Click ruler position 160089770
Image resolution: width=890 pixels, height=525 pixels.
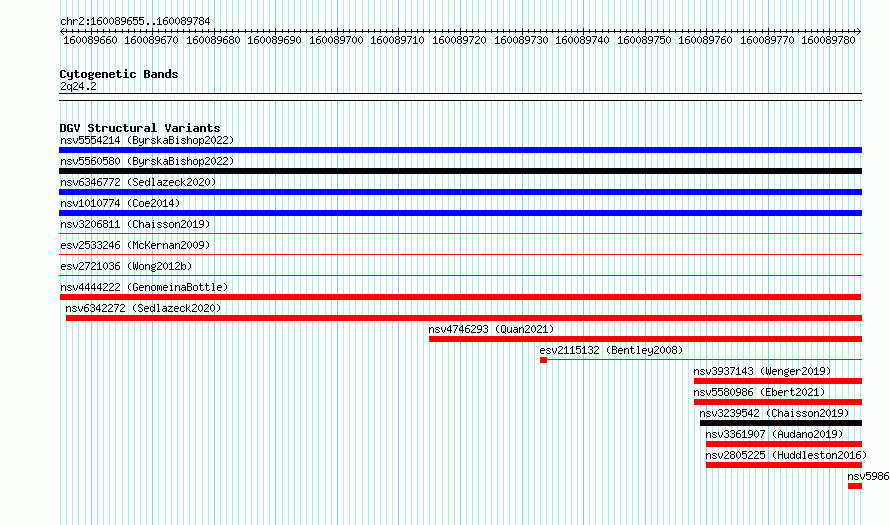[x=767, y=40]
